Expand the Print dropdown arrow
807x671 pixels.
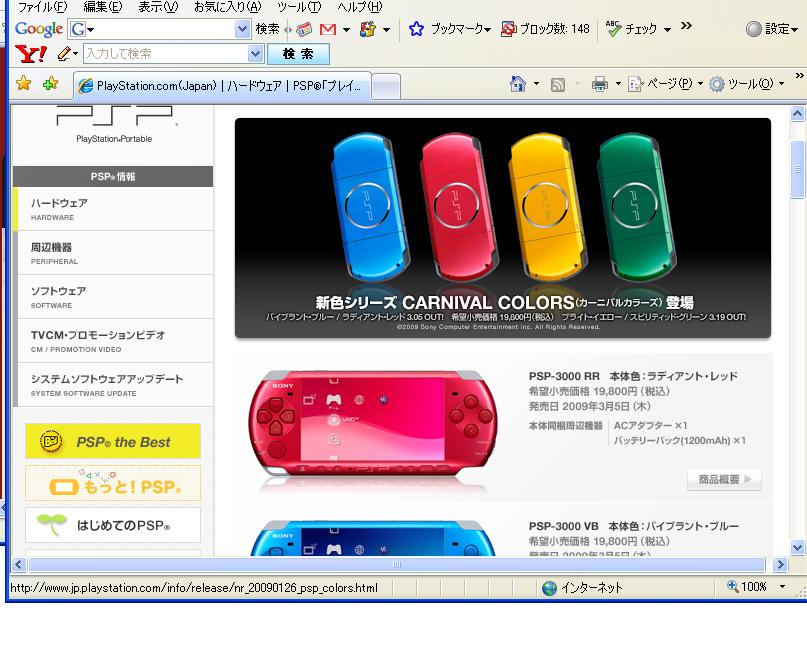coord(618,84)
